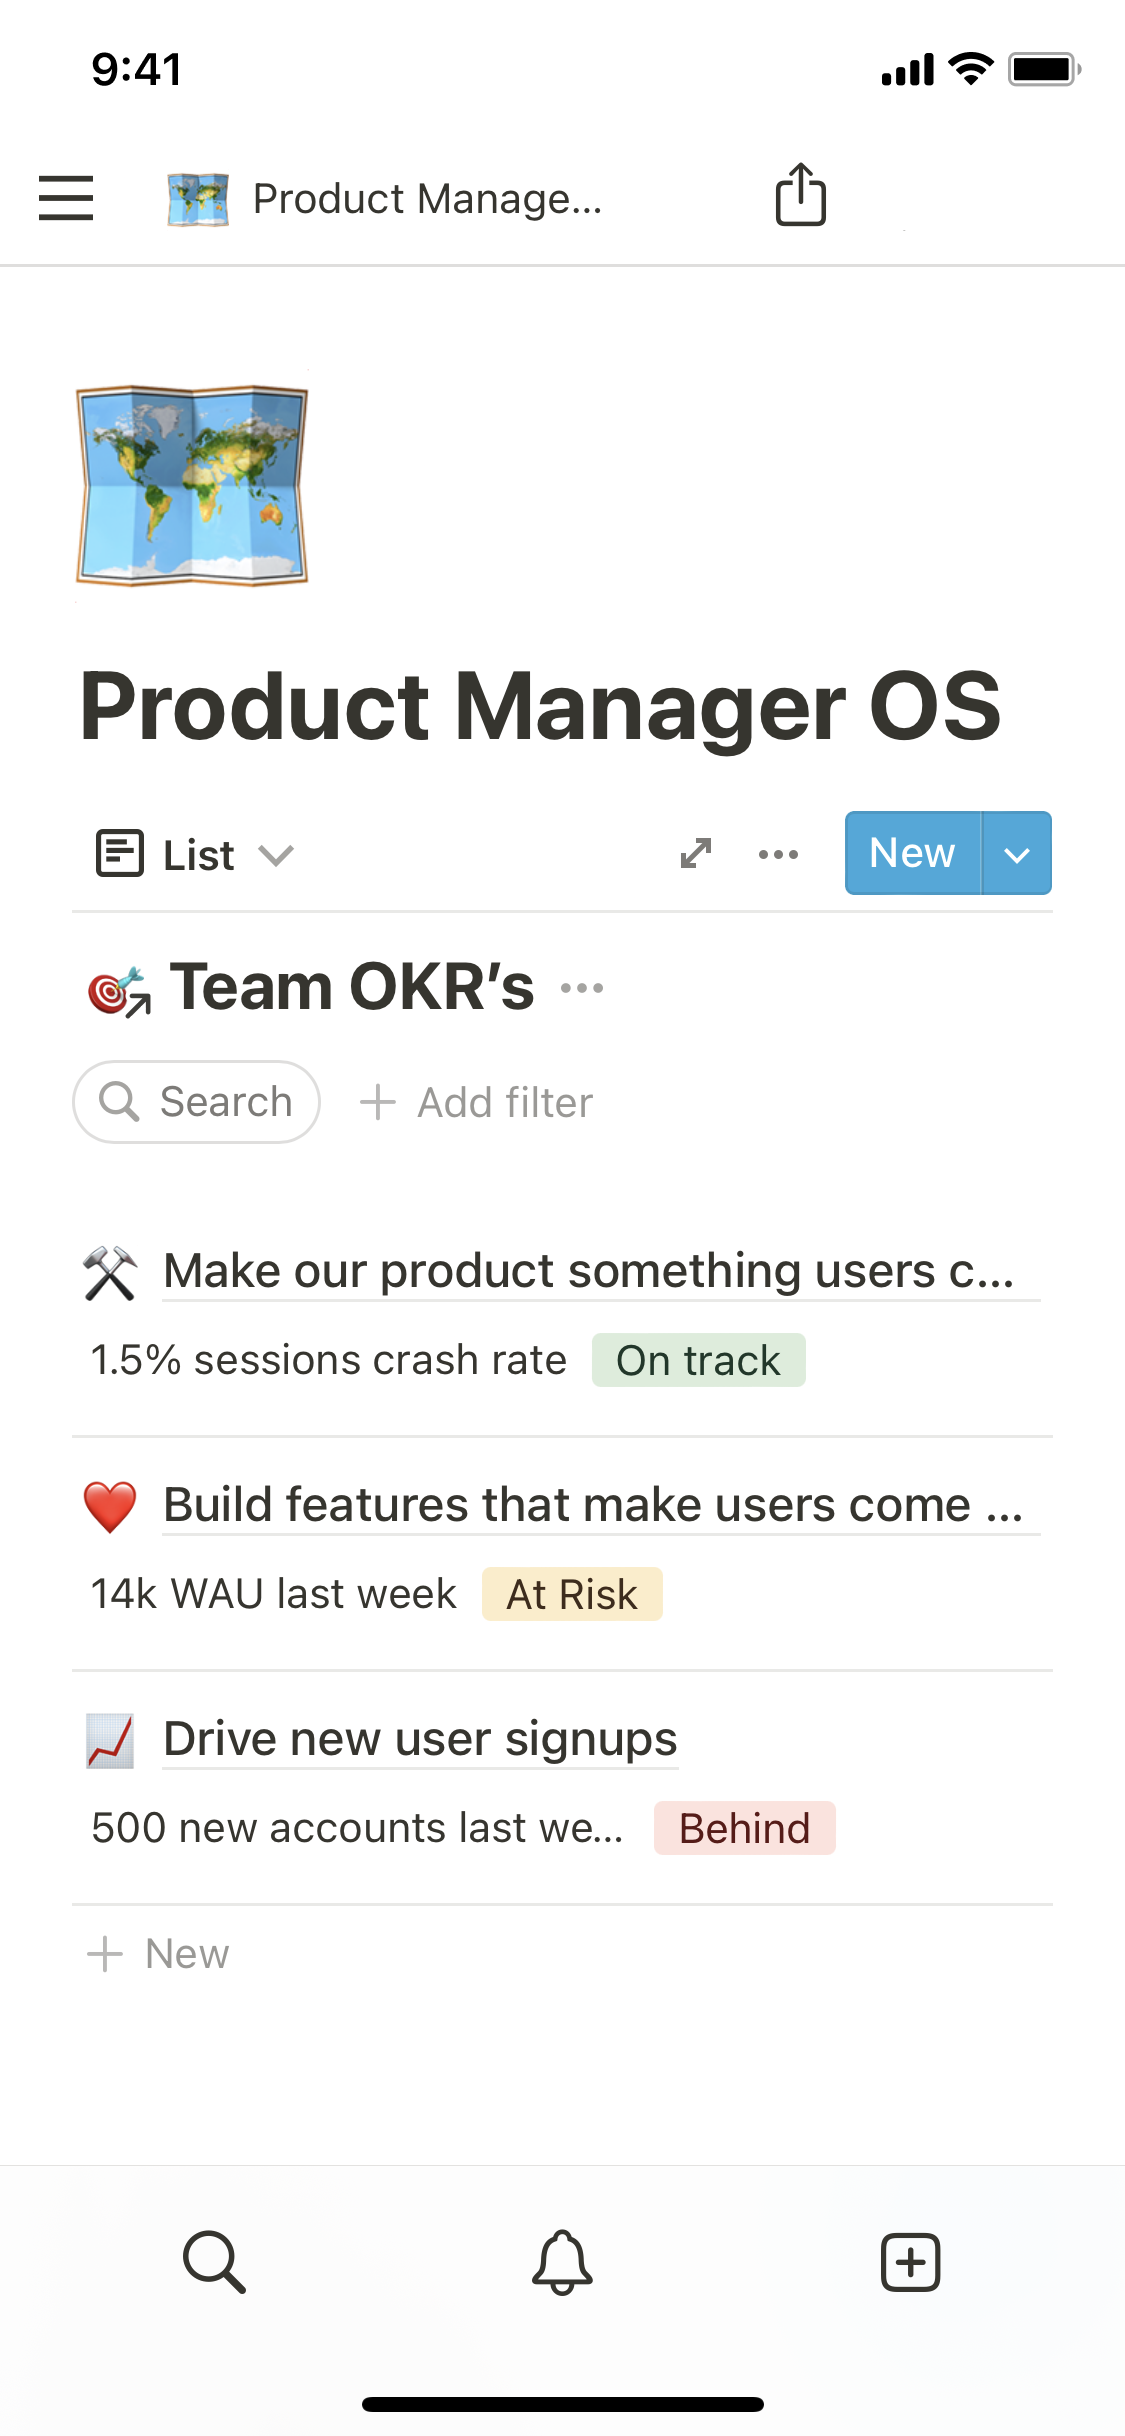Open the blue New button dropdown arrow

(1017, 854)
